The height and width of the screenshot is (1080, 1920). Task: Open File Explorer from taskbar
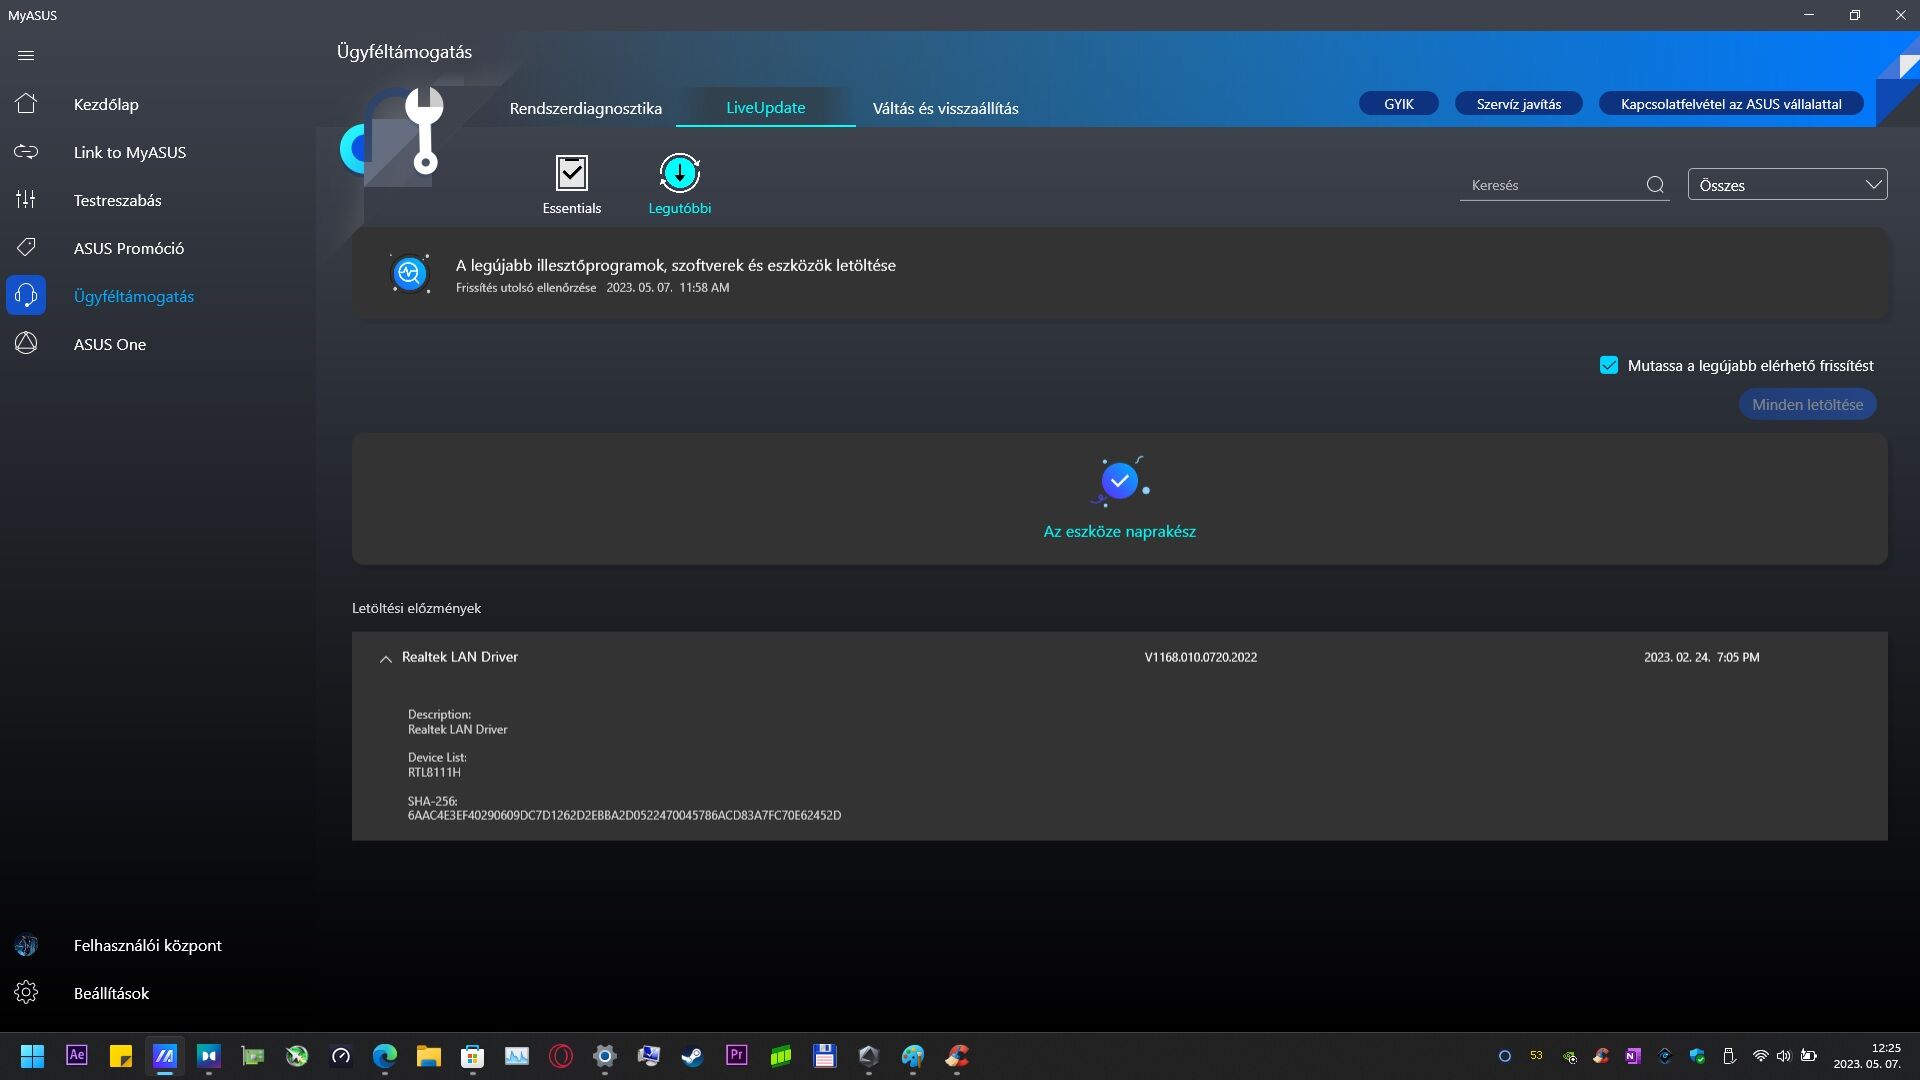point(429,1056)
